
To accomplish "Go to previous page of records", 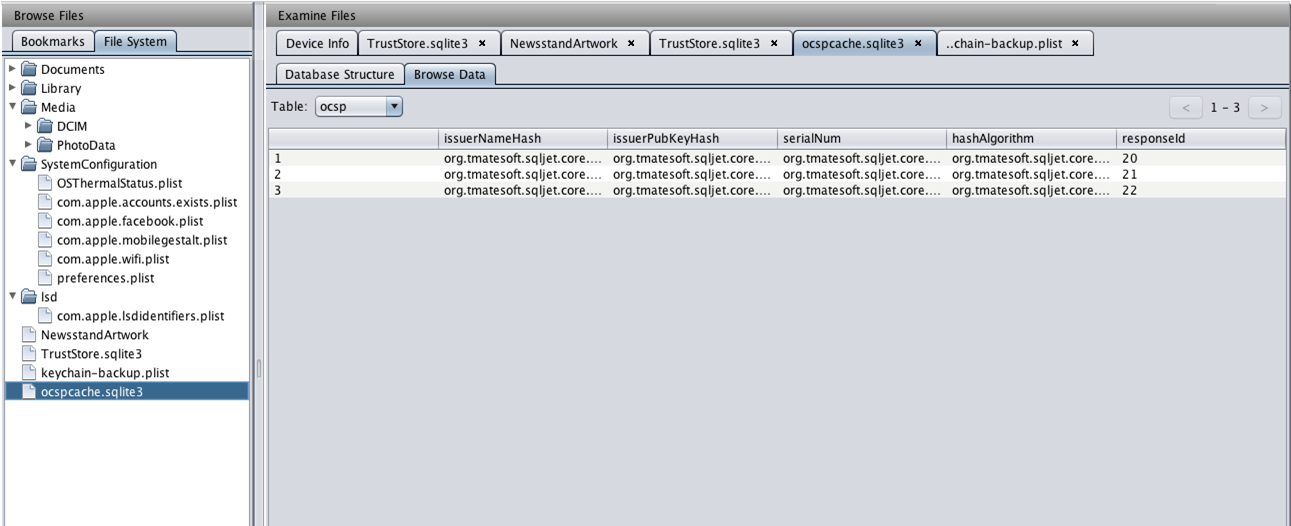I will (x=1186, y=107).
